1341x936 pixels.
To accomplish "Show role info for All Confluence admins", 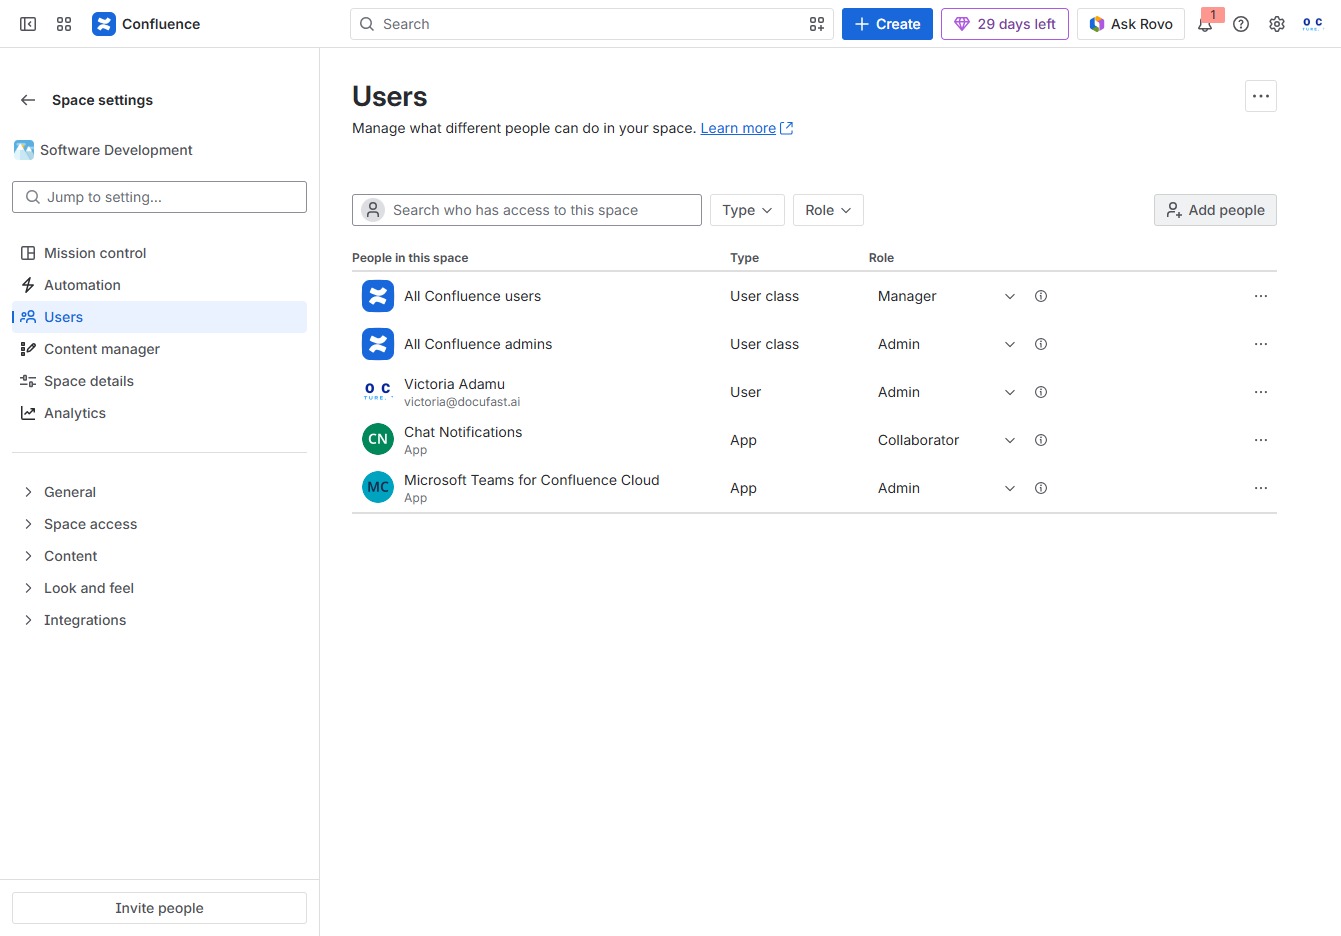I will [1041, 344].
